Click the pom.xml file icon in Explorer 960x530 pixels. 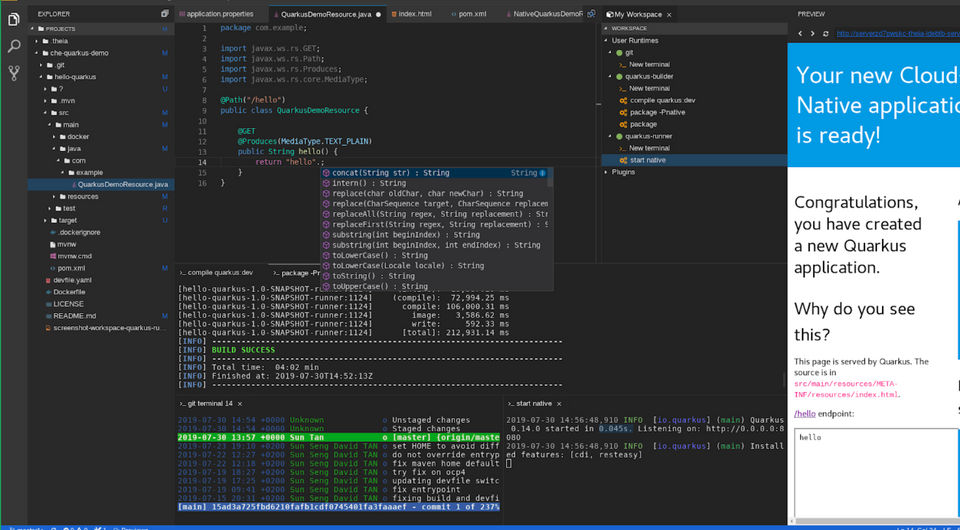(53, 268)
